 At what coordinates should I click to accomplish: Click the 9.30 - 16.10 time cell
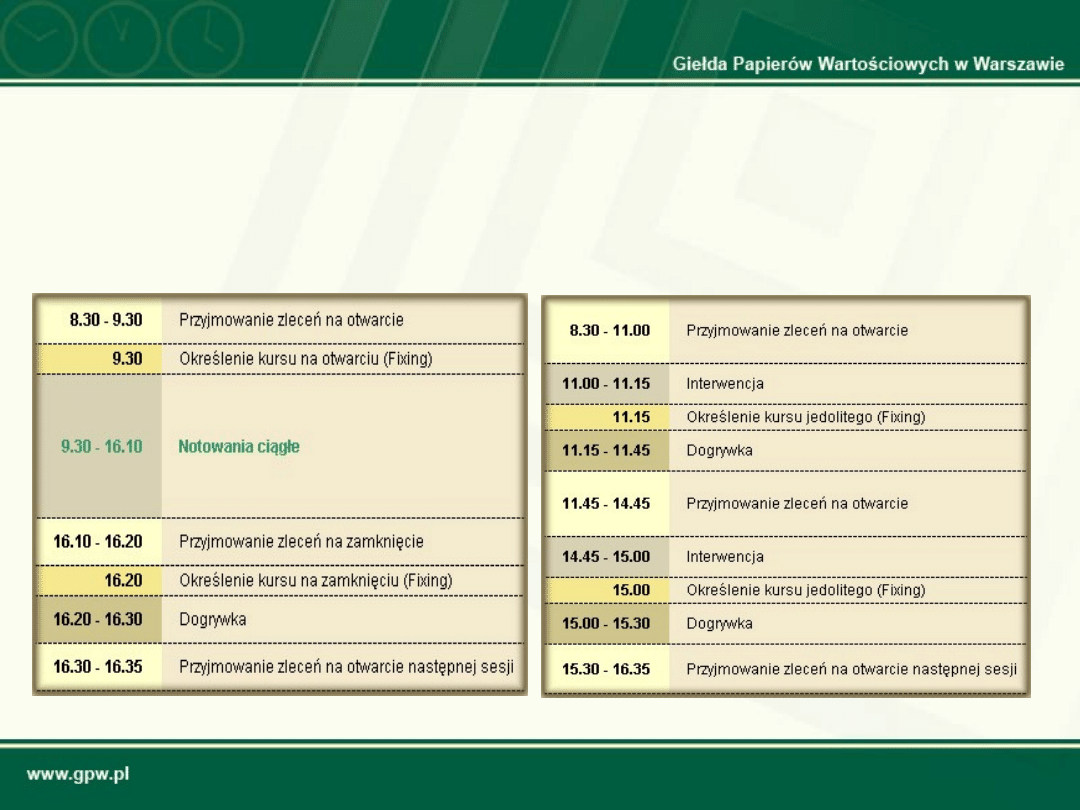point(101,447)
